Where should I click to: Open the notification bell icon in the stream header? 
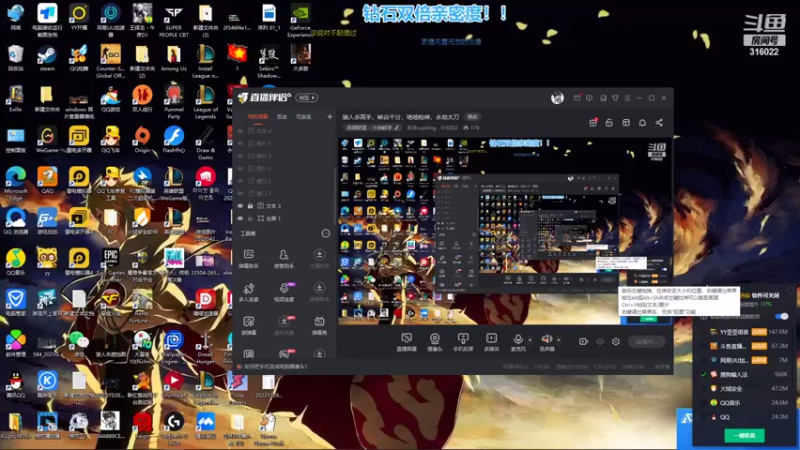(x=642, y=122)
